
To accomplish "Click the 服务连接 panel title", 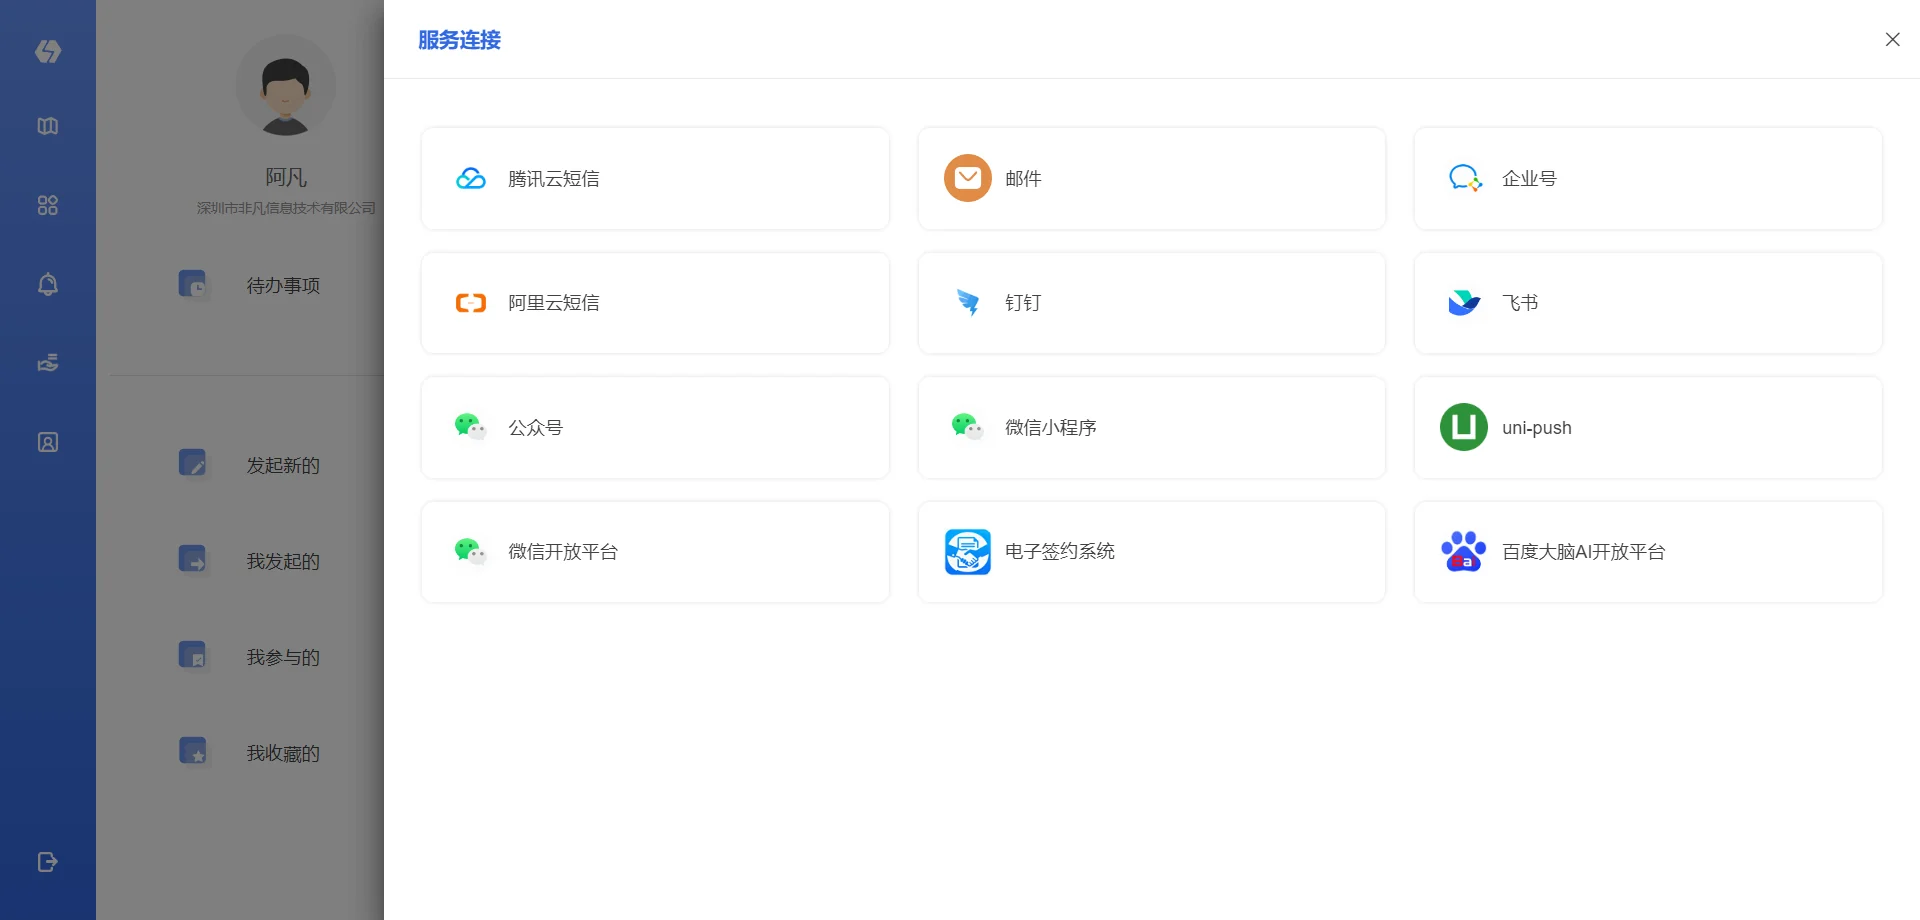I will point(459,40).
